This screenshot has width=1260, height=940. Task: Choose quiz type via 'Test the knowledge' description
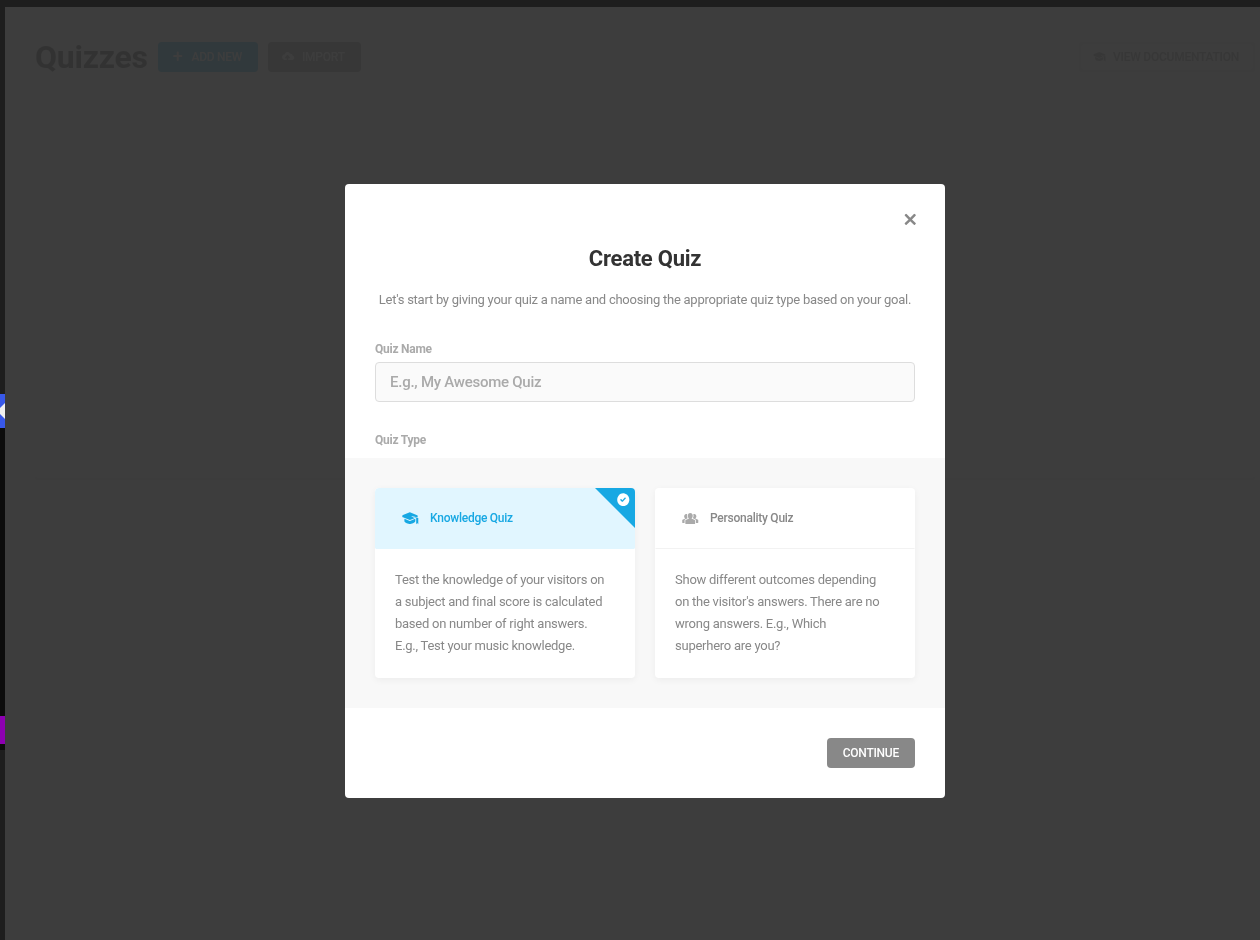(x=500, y=612)
